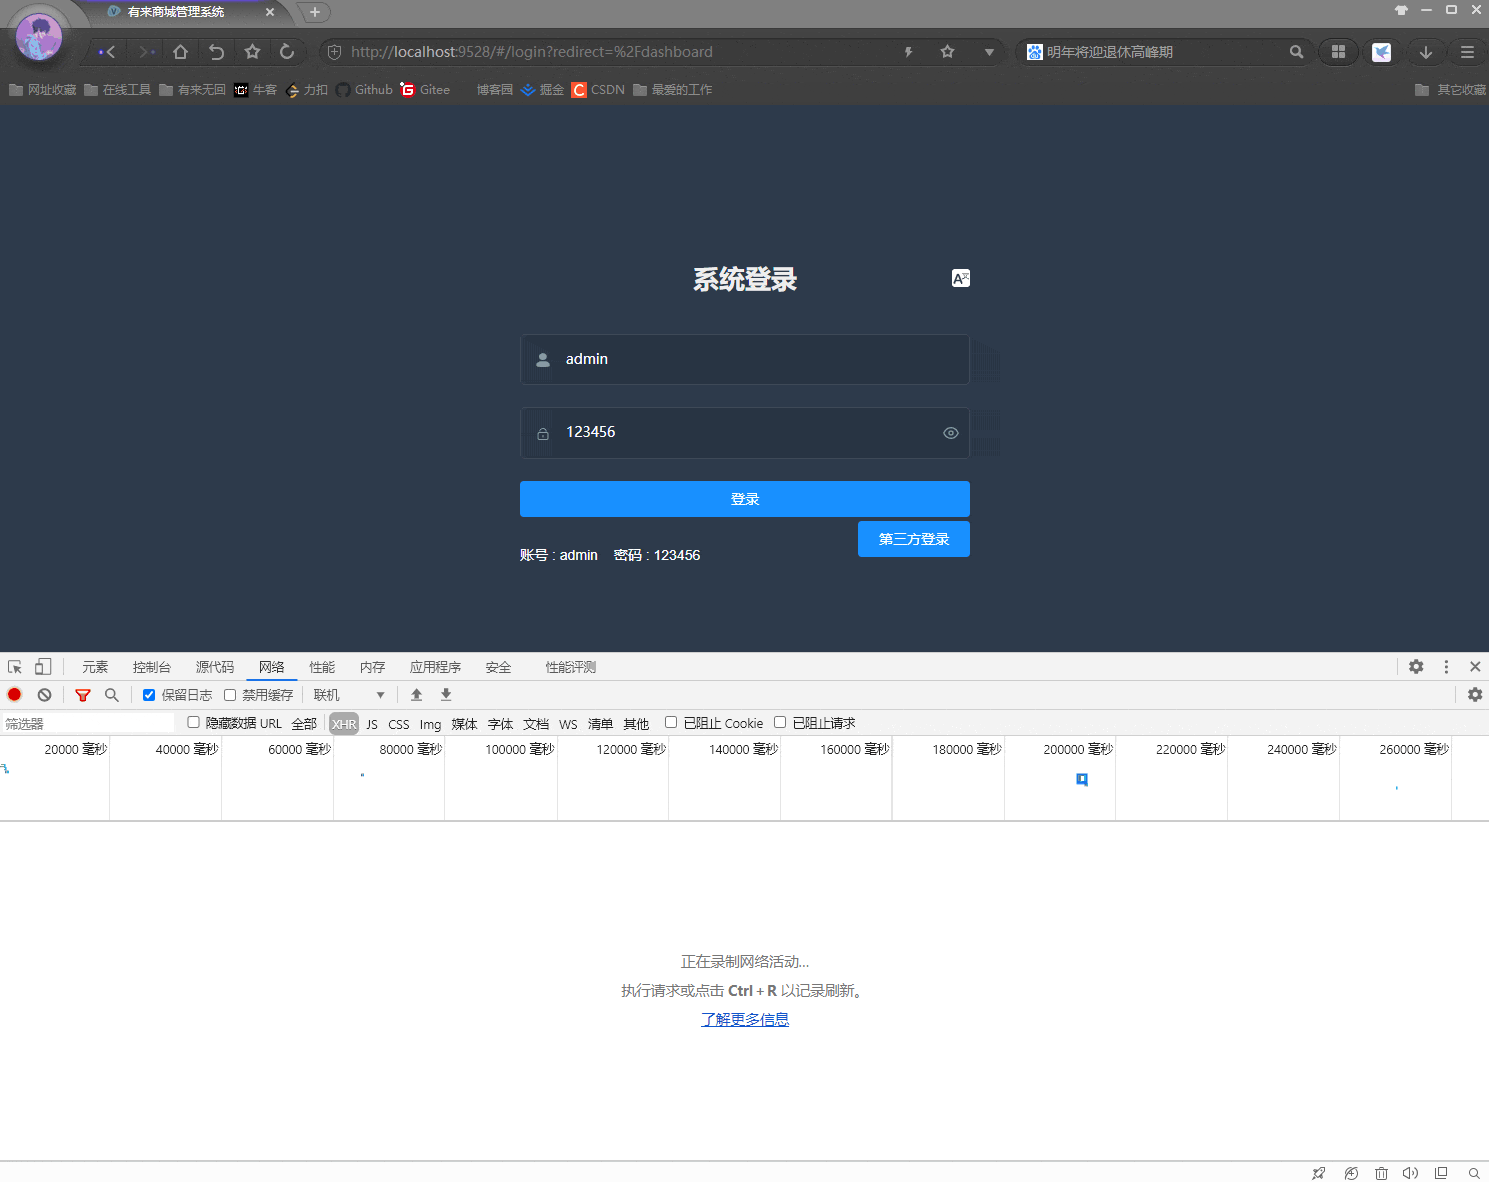Image resolution: width=1489 pixels, height=1182 pixels.
Task: Check the 已阻止 Cookie checkbox
Action: pyautogui.click(x=671, y=722)
